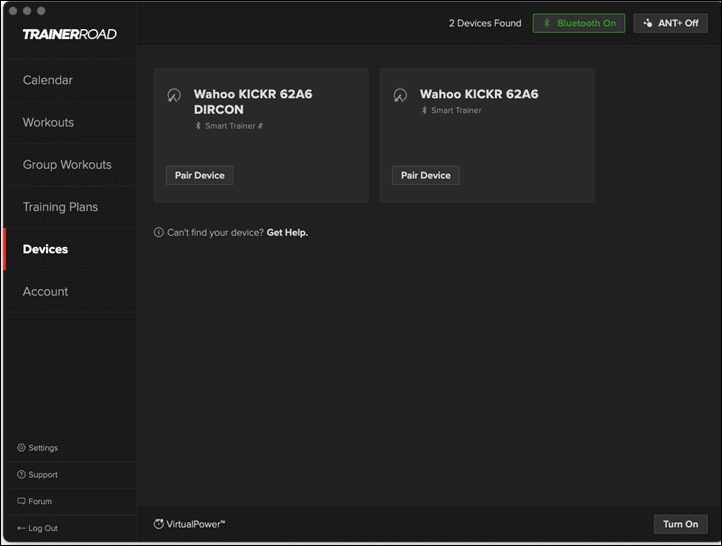The image size is (722, 546).
Task: Click Bluetooth glyph on second KICKR card
Action: click(425, 110)
